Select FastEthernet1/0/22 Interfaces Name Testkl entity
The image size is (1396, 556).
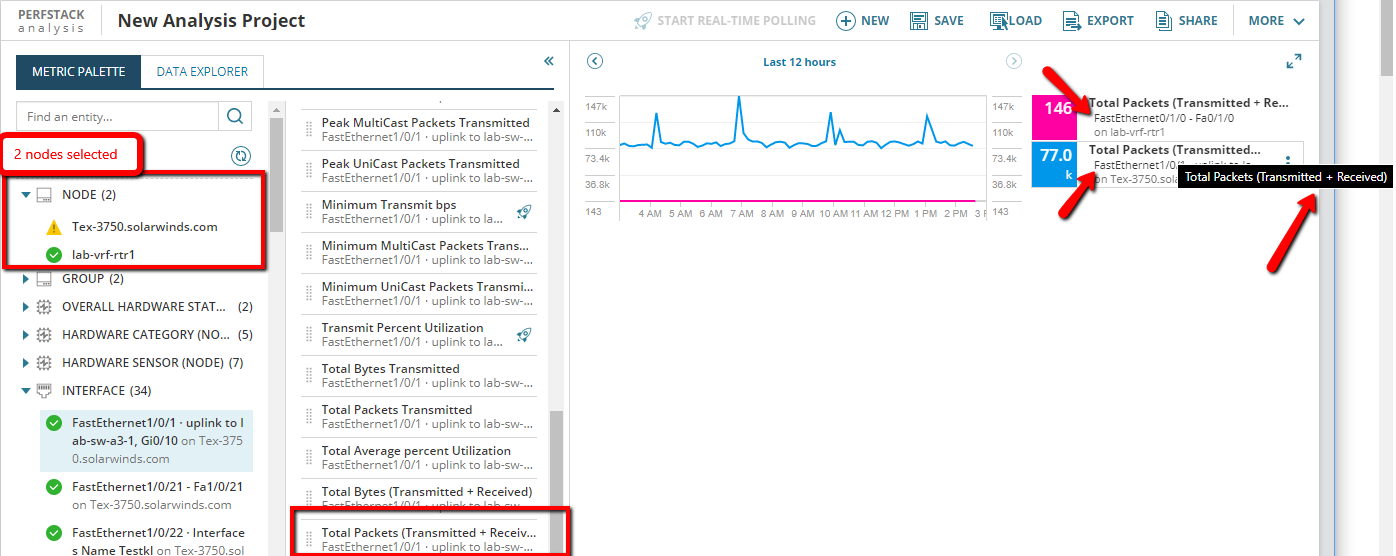(x=146, y=541)
